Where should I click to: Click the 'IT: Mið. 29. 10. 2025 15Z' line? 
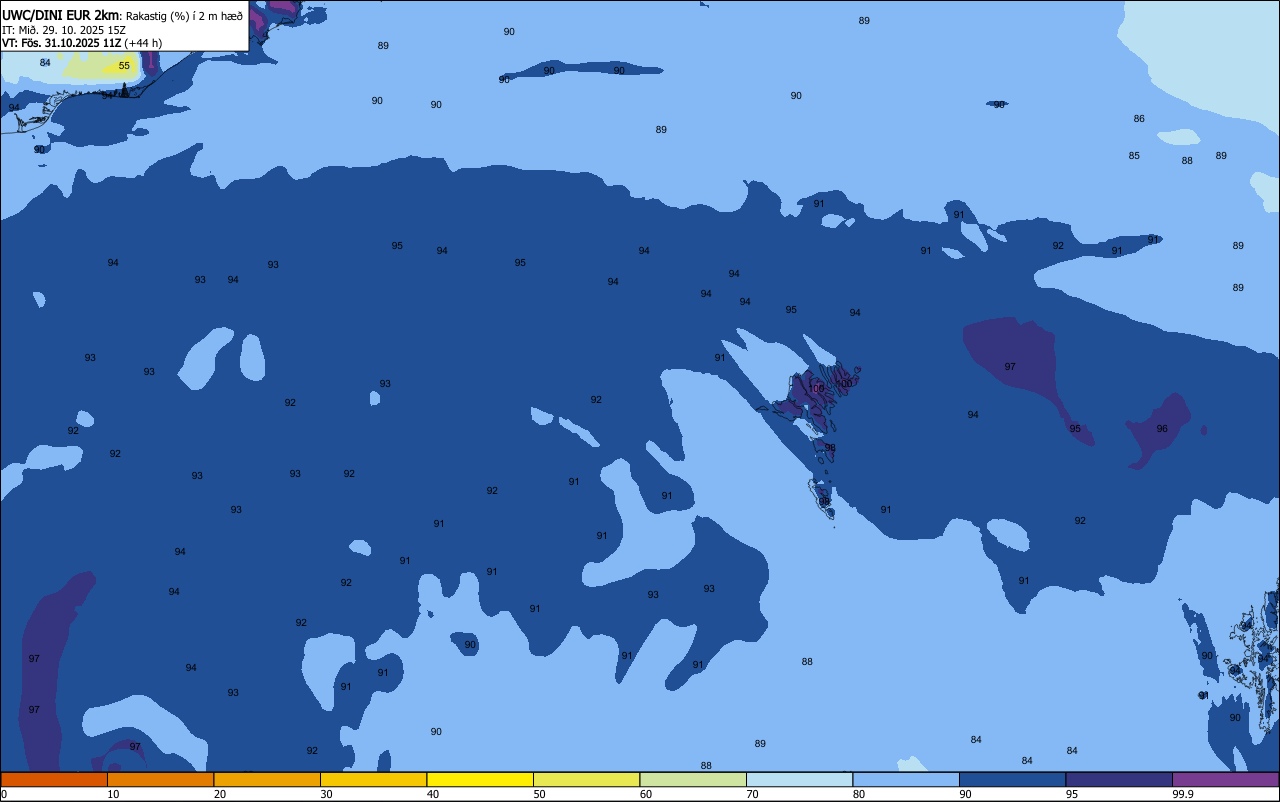64,29
